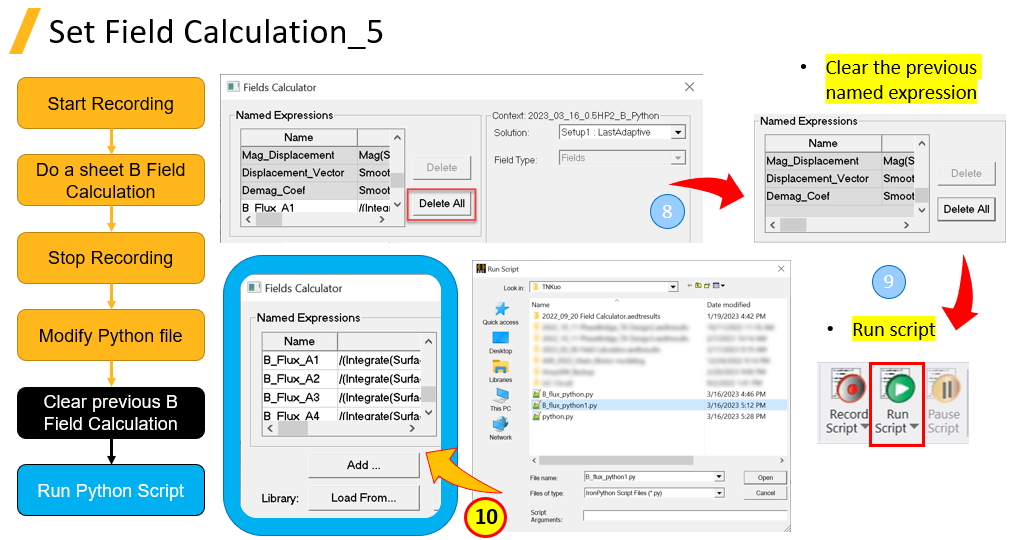
Task: Click the Add ... button
Action: tap(363, 465)
